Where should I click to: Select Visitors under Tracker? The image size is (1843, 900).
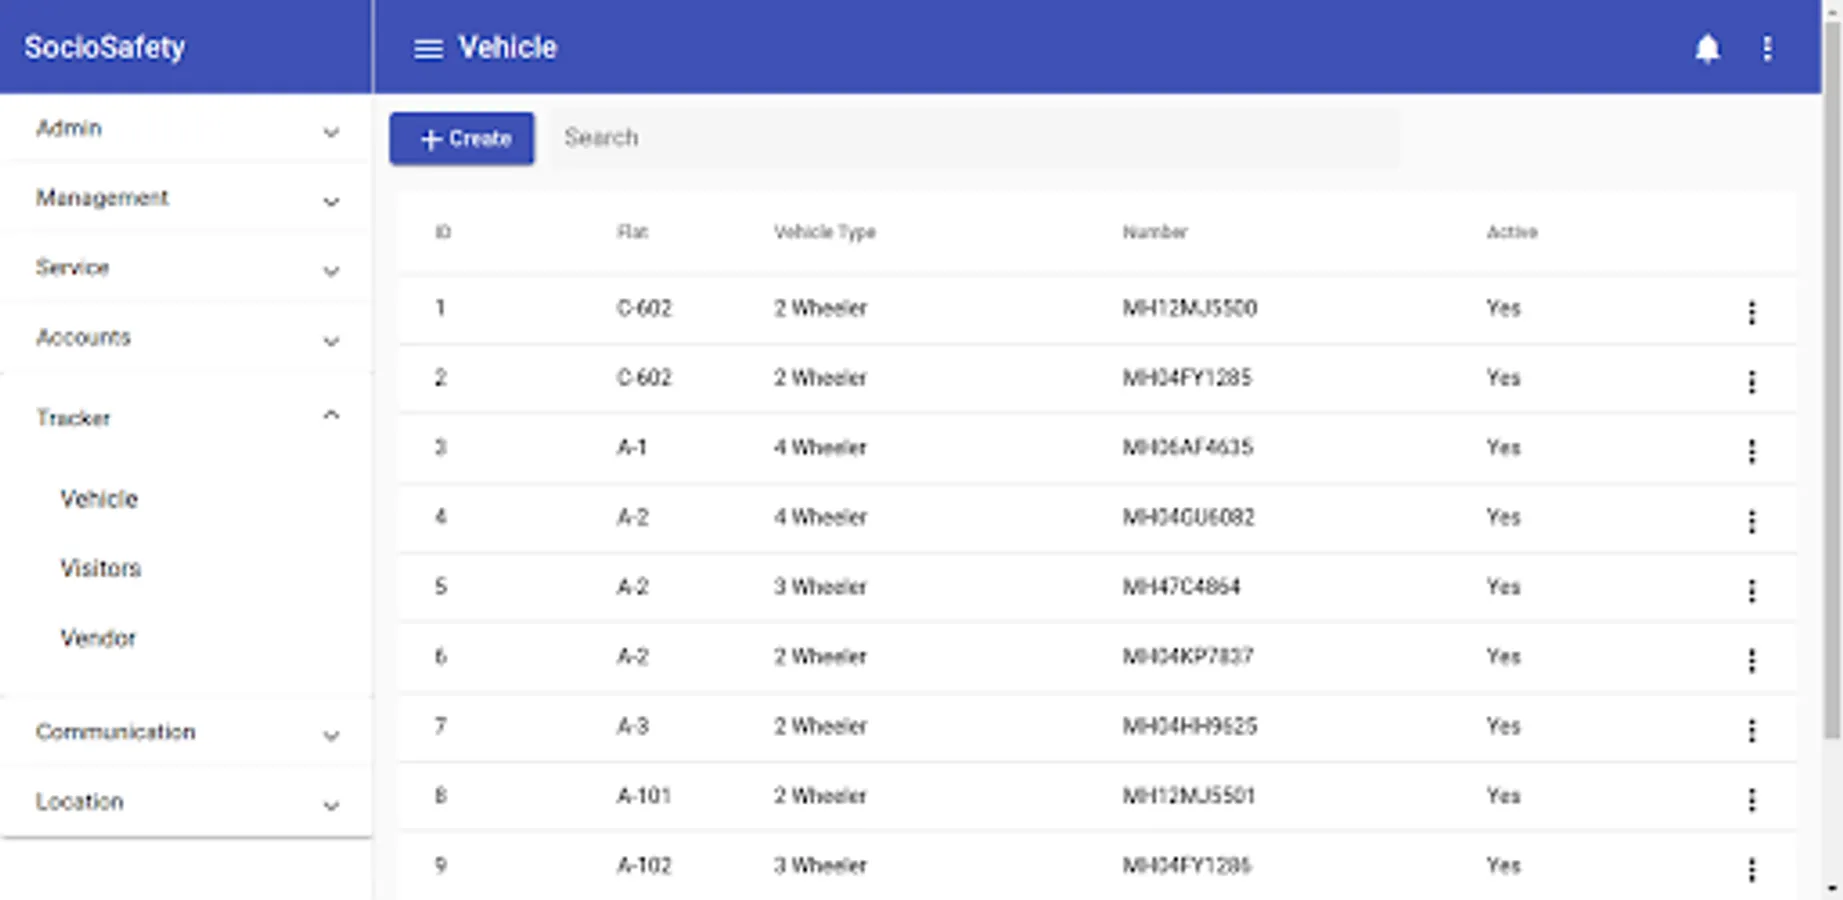pos(100,568)
